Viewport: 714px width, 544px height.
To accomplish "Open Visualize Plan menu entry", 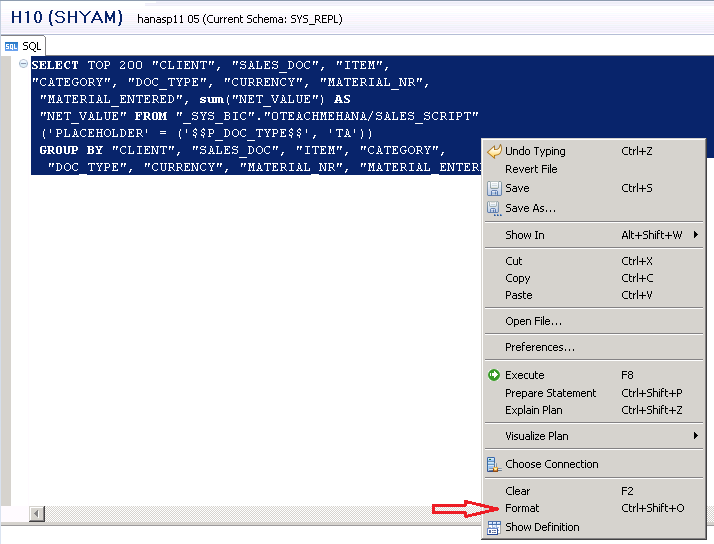I will pos(594,436).
